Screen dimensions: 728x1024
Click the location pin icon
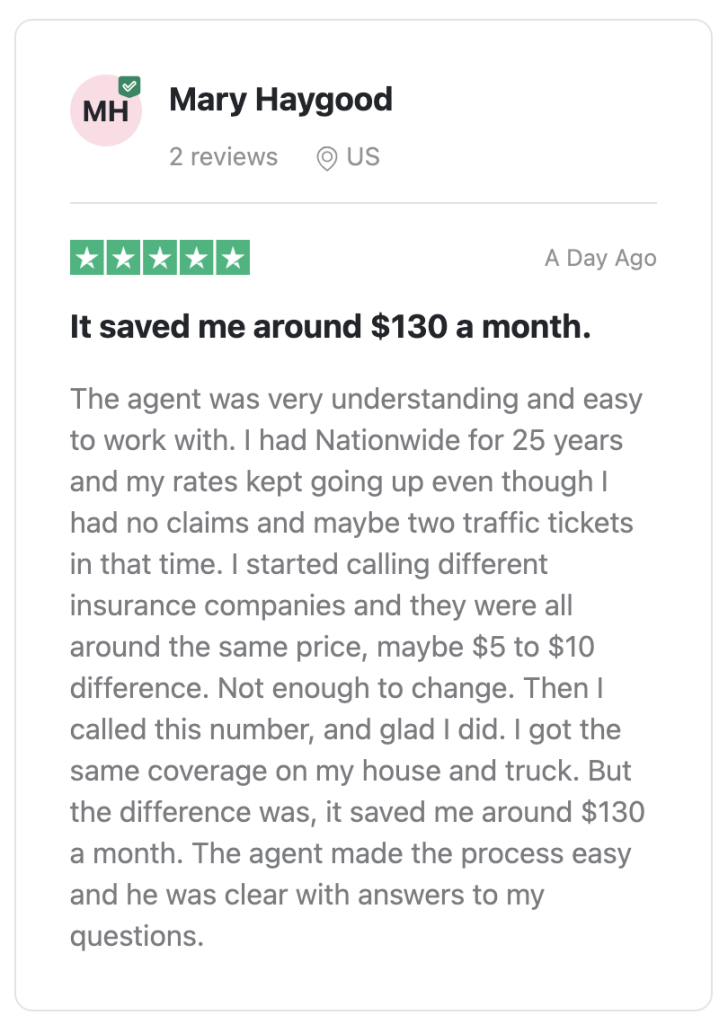326,158
